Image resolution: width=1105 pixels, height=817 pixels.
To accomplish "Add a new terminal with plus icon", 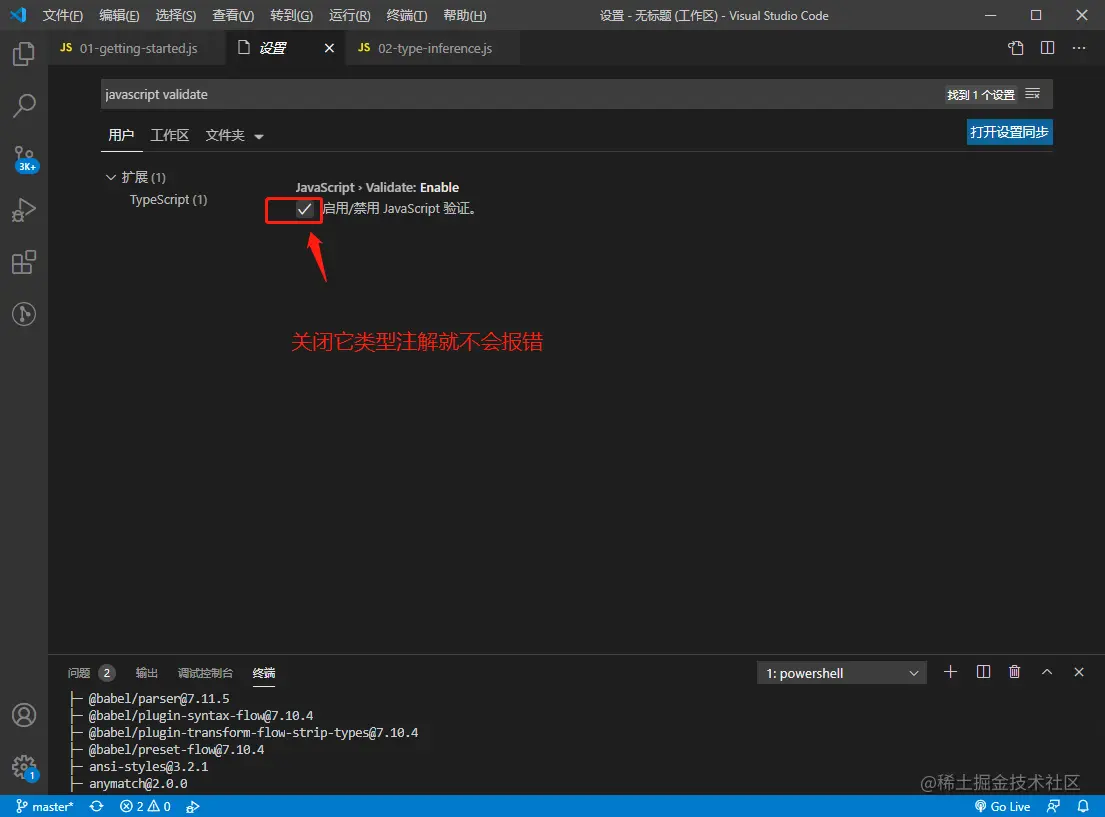I will coord(950,672).
